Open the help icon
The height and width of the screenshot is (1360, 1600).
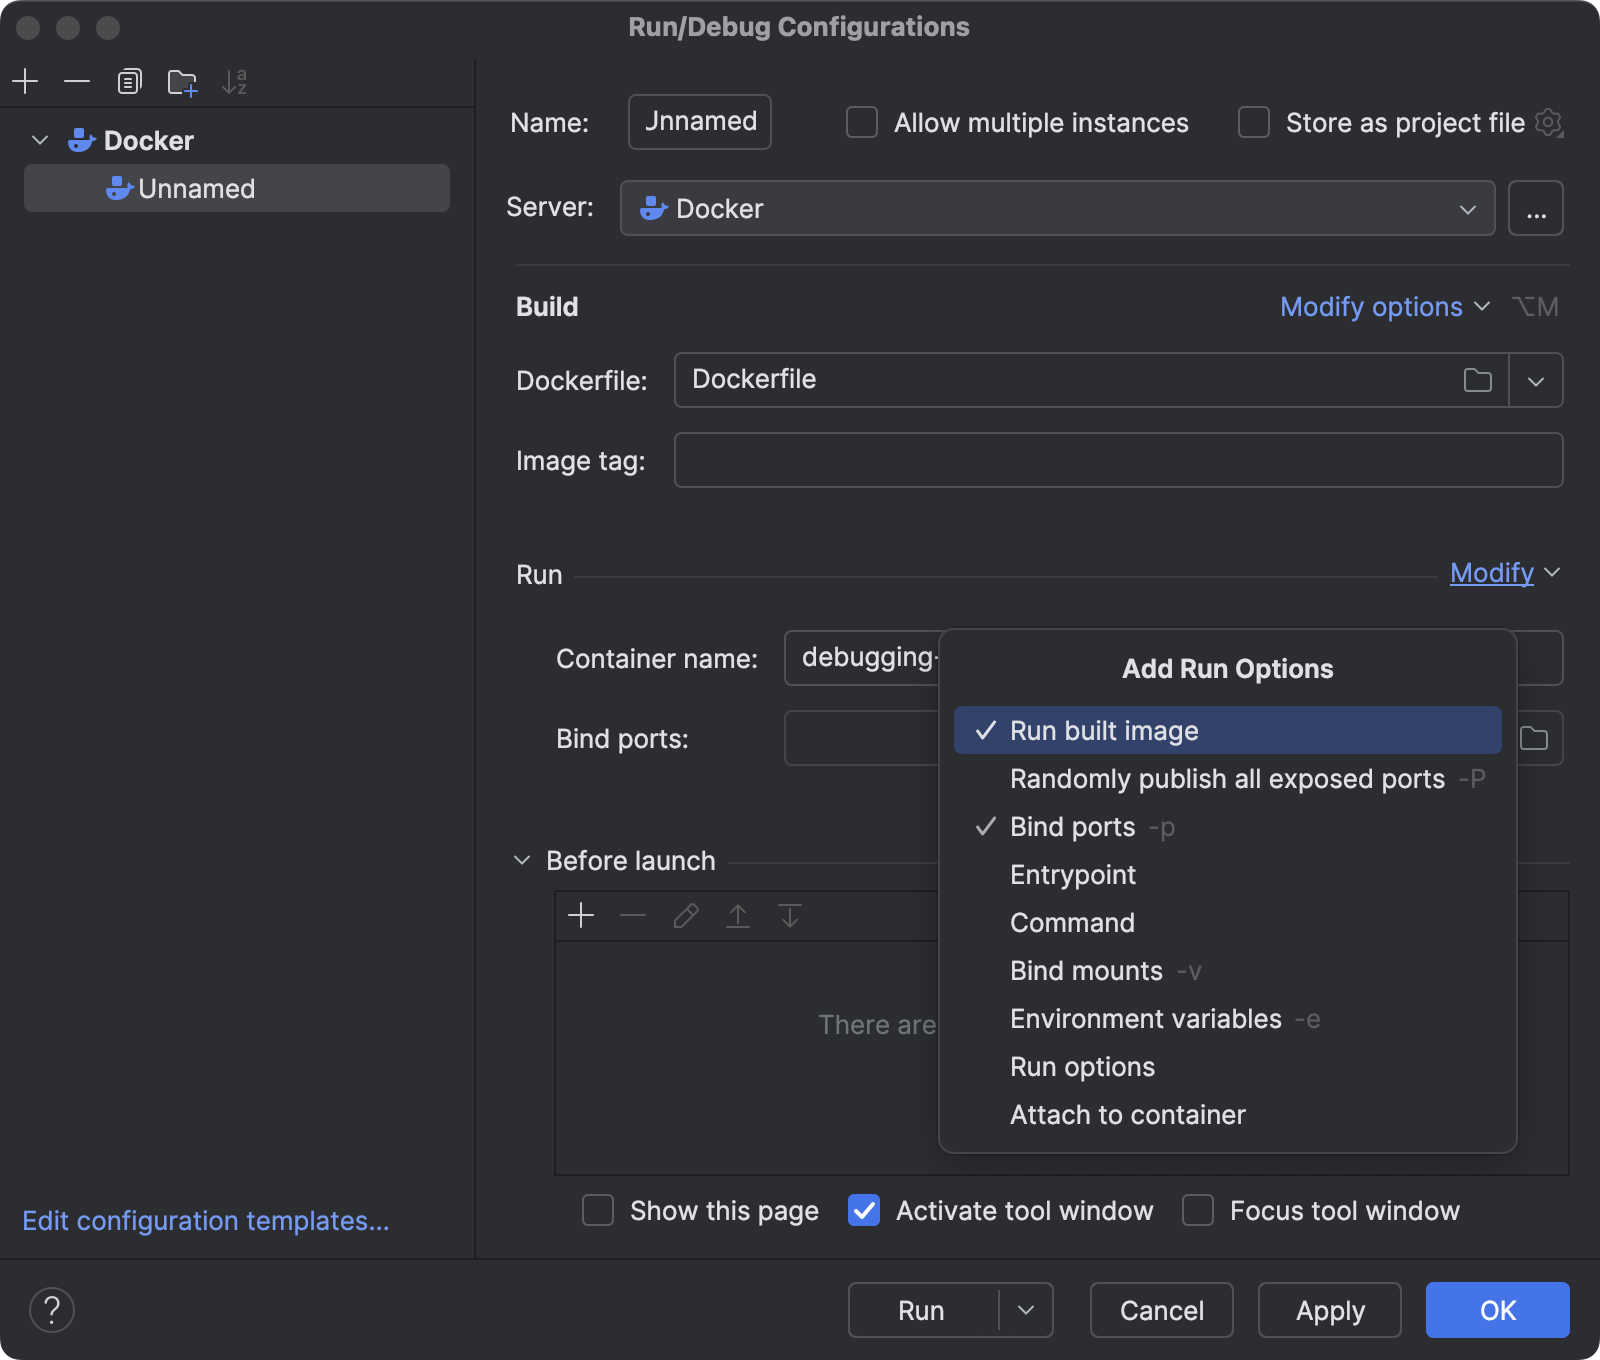coord(52,1310)
